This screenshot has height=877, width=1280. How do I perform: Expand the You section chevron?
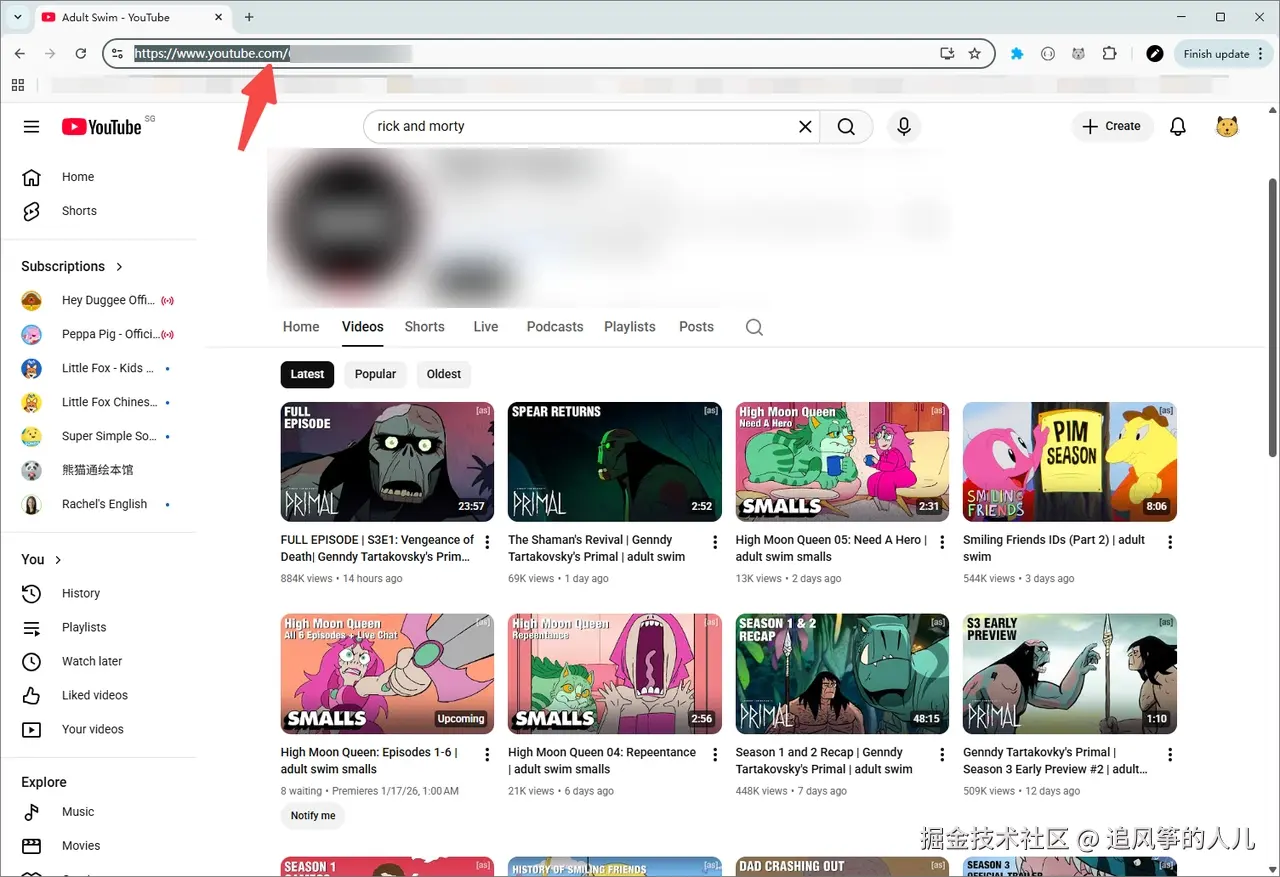pyautogui.click(x=58, y=560)
